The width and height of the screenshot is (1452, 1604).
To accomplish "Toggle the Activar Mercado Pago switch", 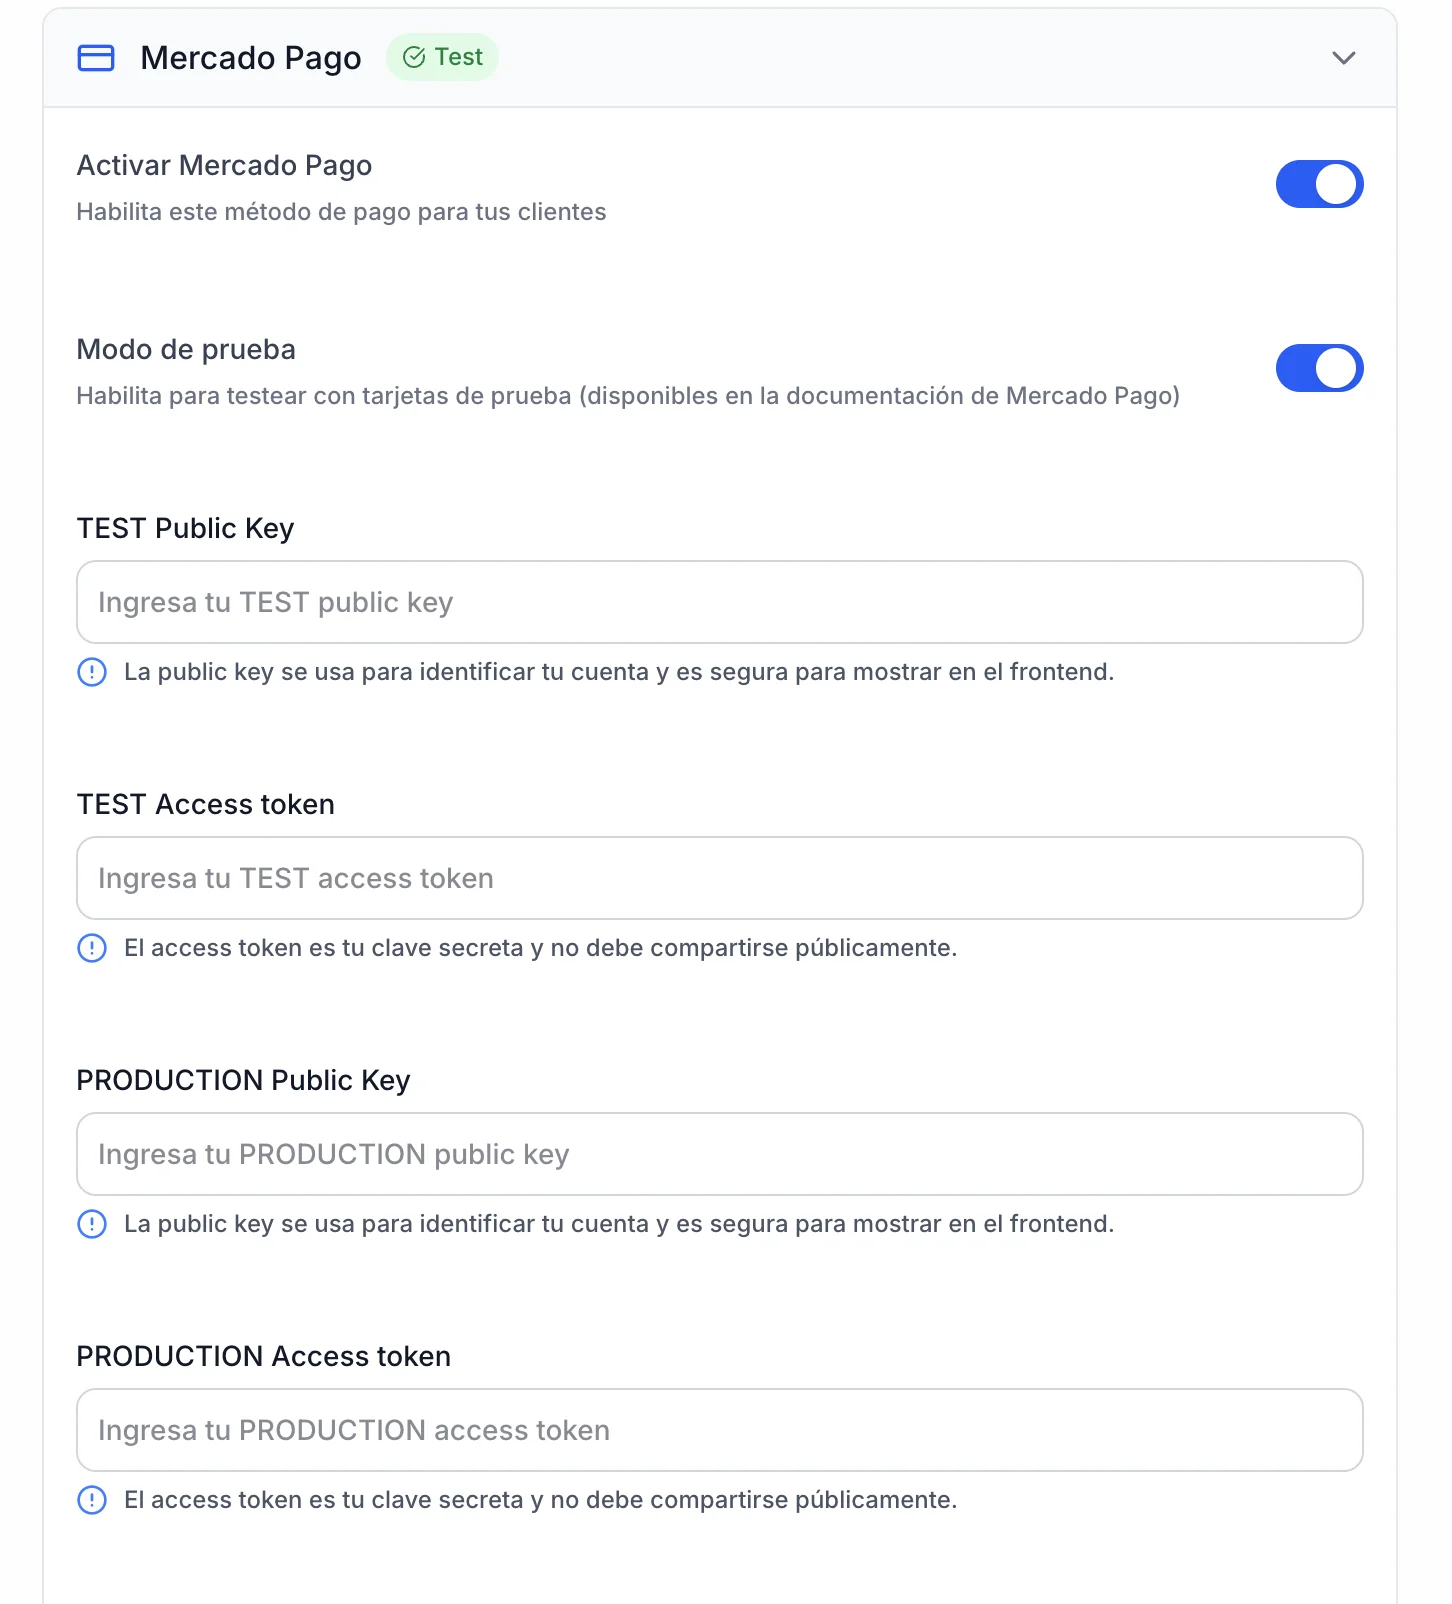I will click(x=1318, y=184).
